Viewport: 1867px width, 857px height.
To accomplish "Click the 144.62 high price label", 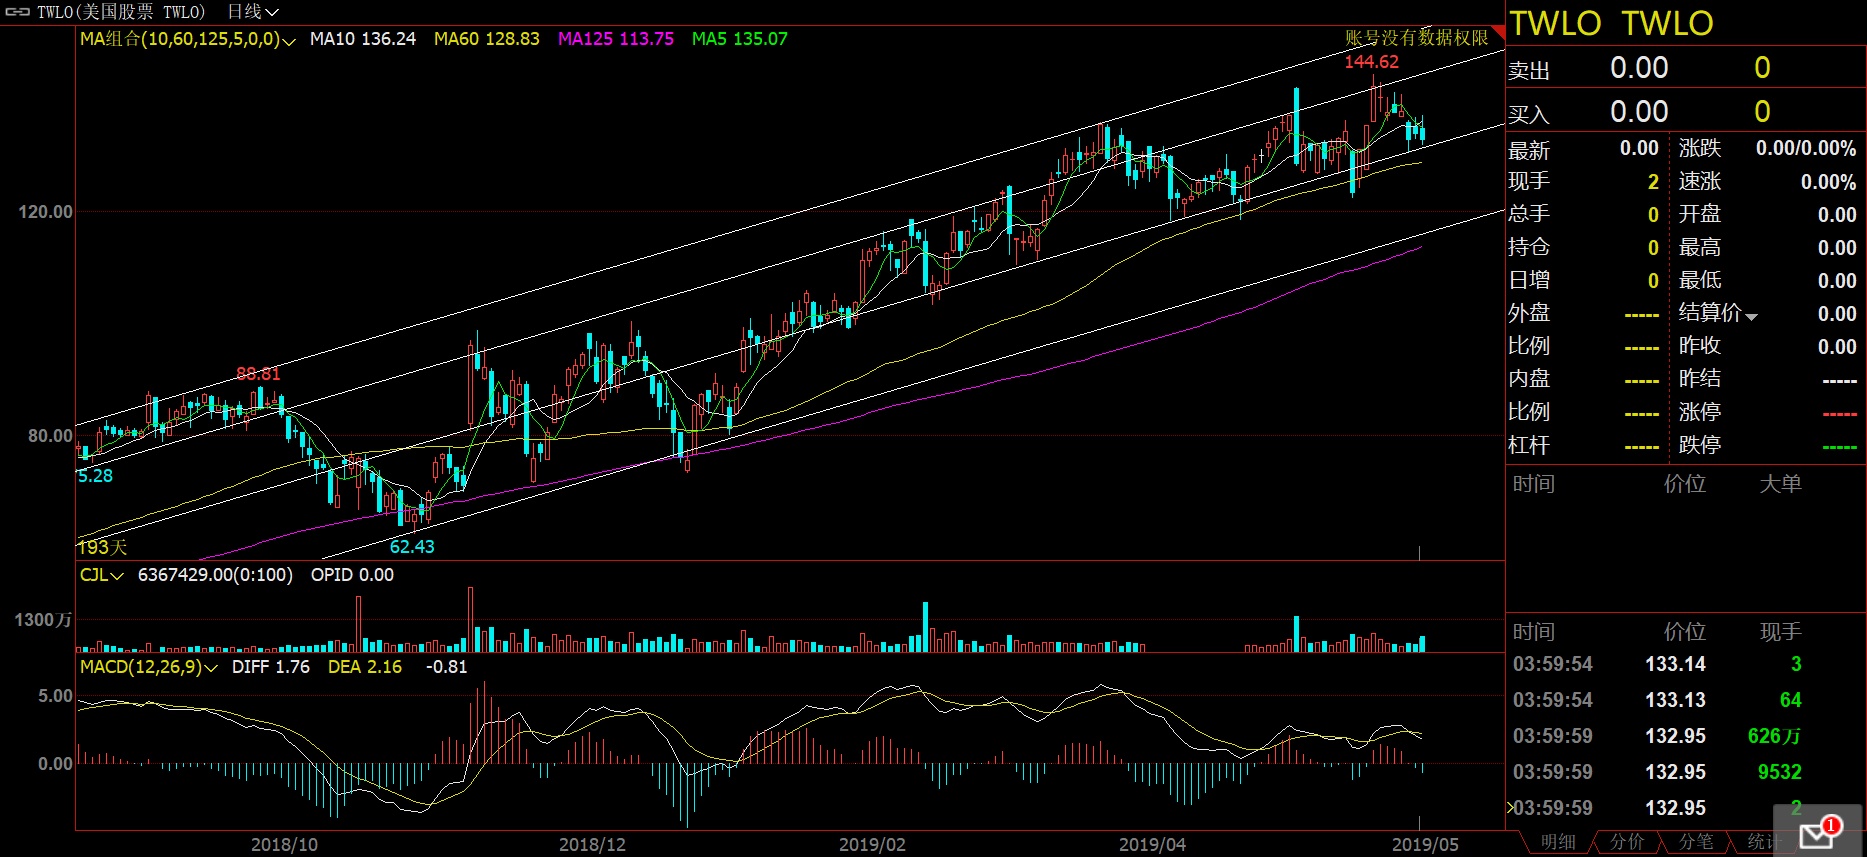I will coord(1372,62).
